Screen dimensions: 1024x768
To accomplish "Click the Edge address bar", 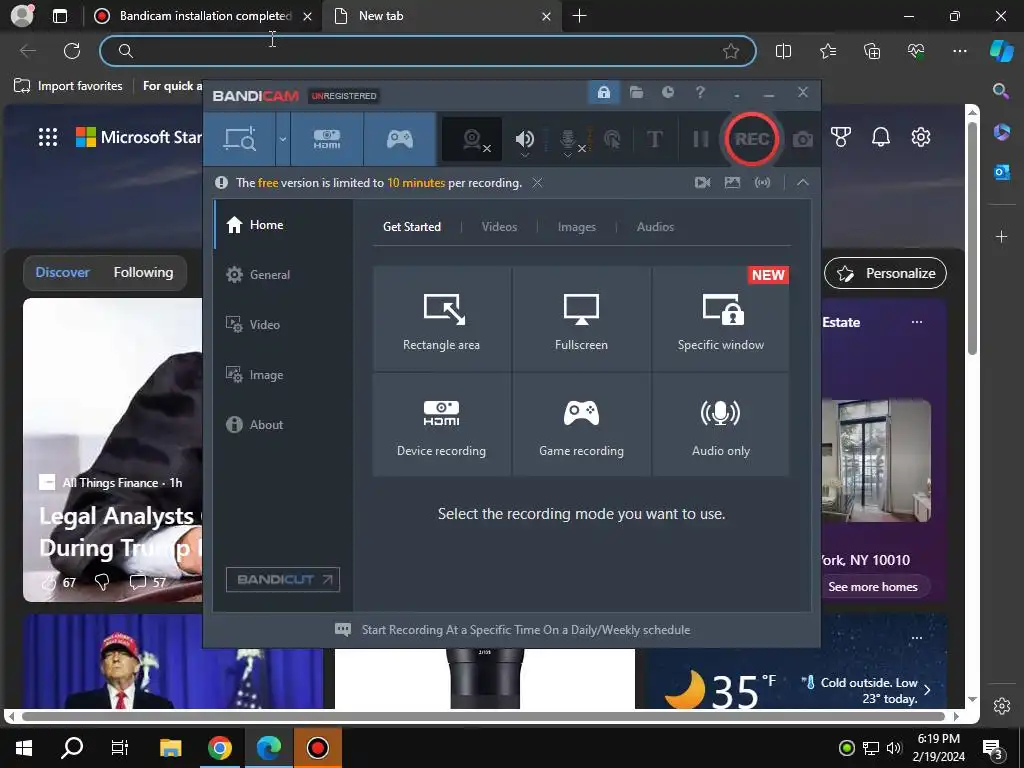I will [428, 51].
